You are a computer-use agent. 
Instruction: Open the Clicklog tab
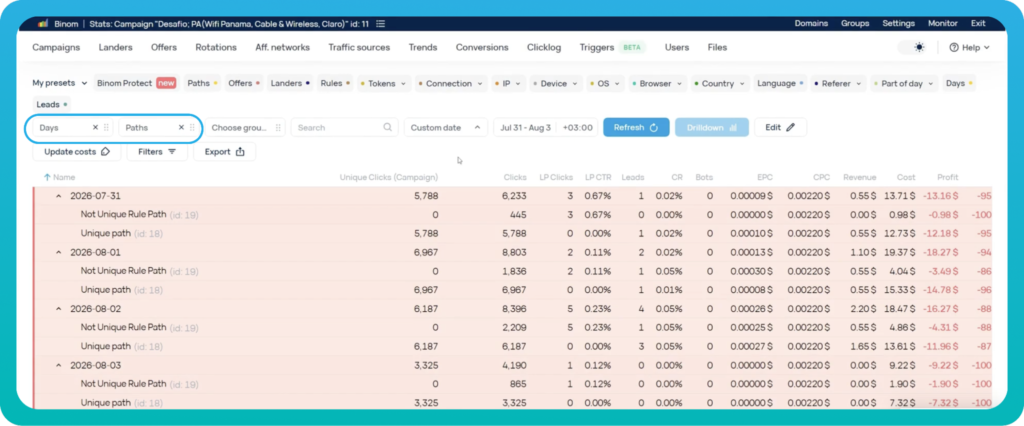click(544, 47)
